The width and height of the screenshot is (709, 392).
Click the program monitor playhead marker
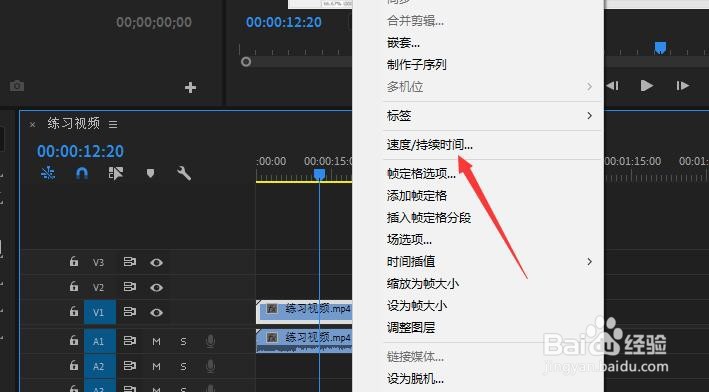tap(660, 47)
